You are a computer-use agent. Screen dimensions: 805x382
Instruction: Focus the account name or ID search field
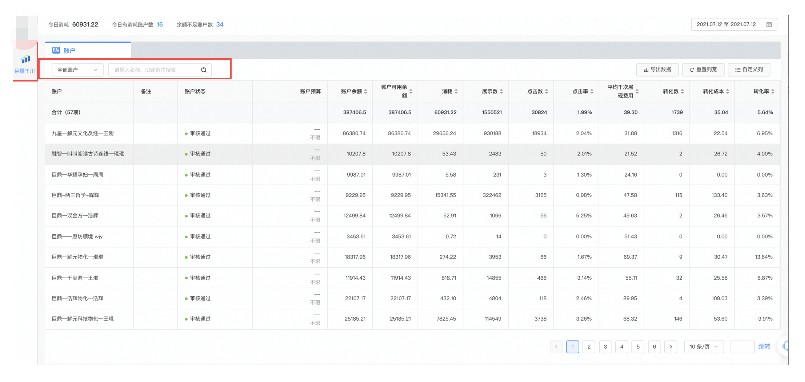pos(160,69)
